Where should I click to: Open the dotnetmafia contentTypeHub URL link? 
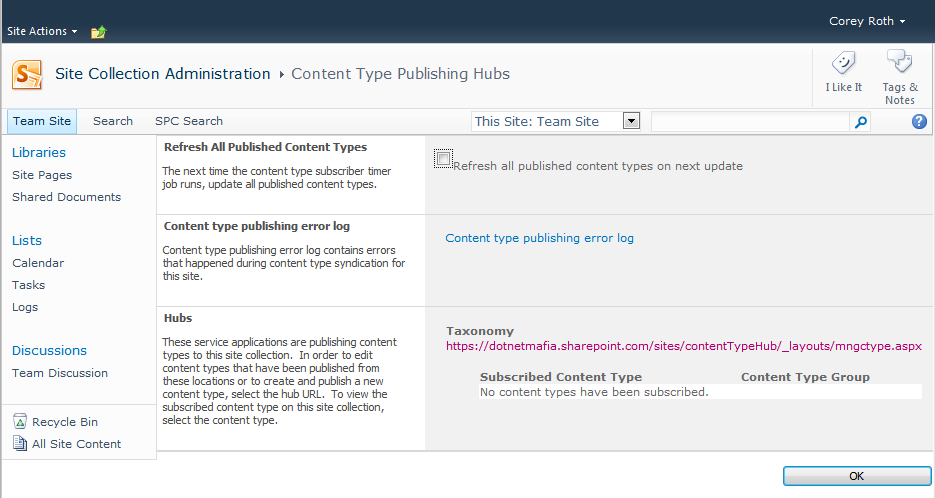pos(683,346)
